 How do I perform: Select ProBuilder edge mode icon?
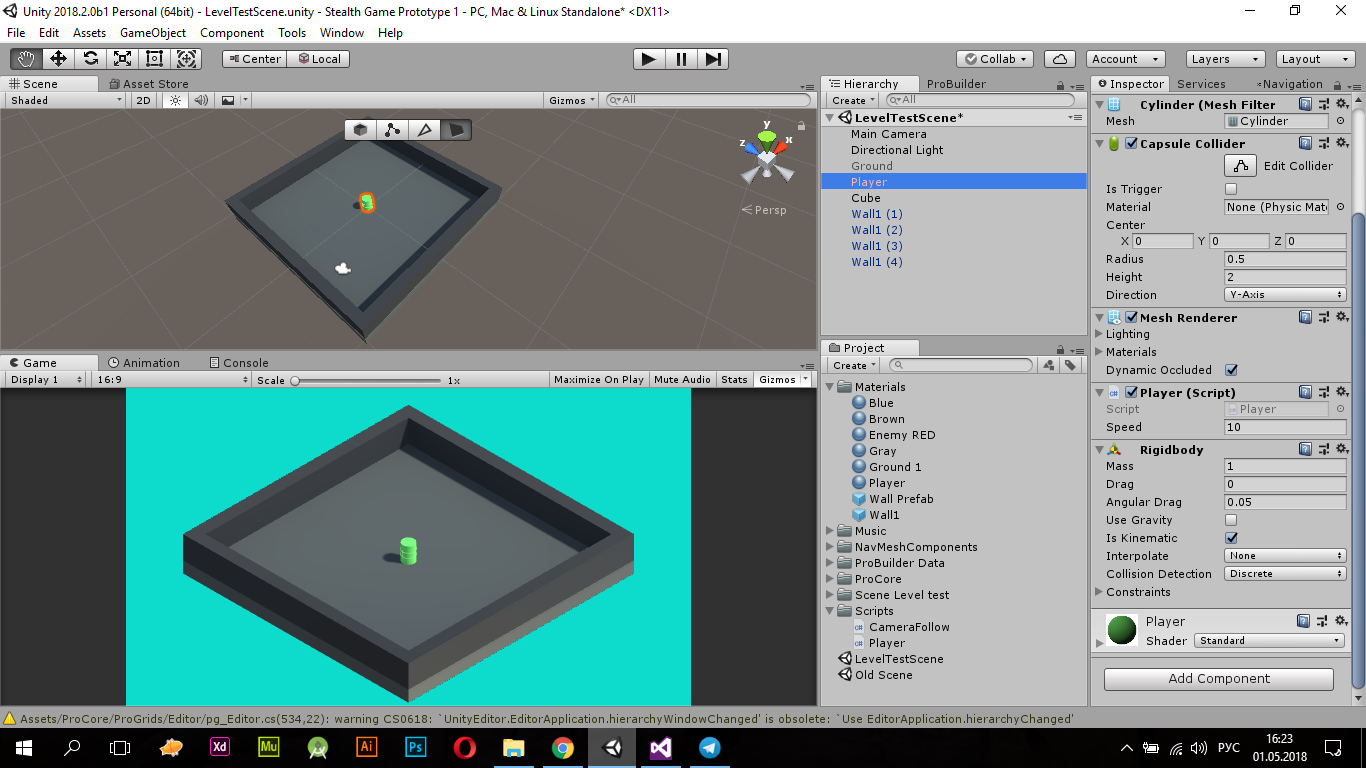[x=424, y=130]
